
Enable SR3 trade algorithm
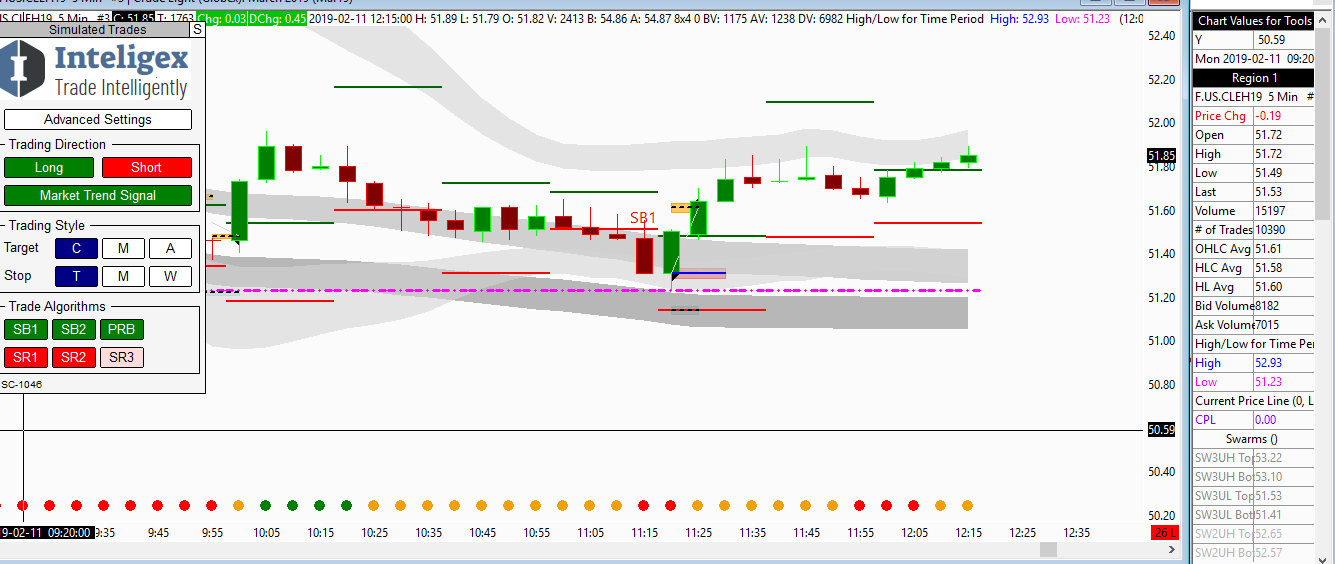click(121, 357)
